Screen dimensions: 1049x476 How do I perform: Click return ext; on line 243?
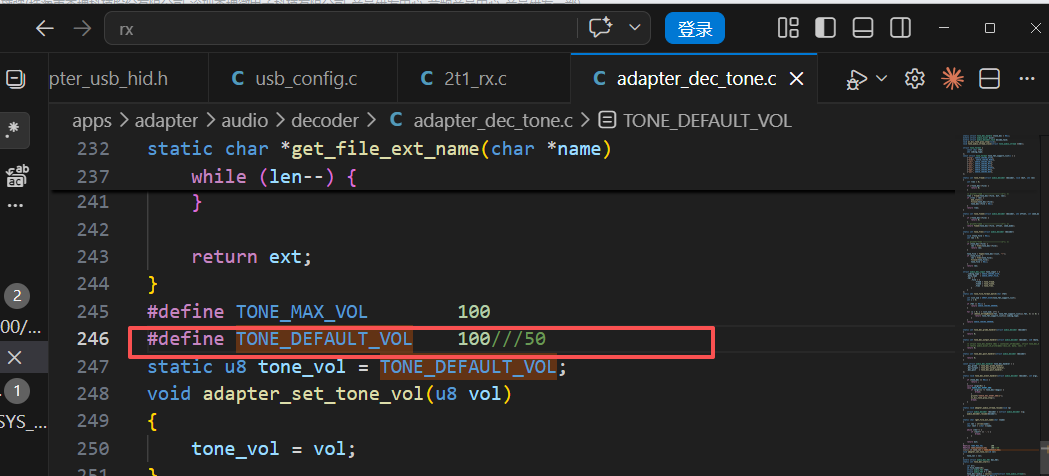(252, 257)
